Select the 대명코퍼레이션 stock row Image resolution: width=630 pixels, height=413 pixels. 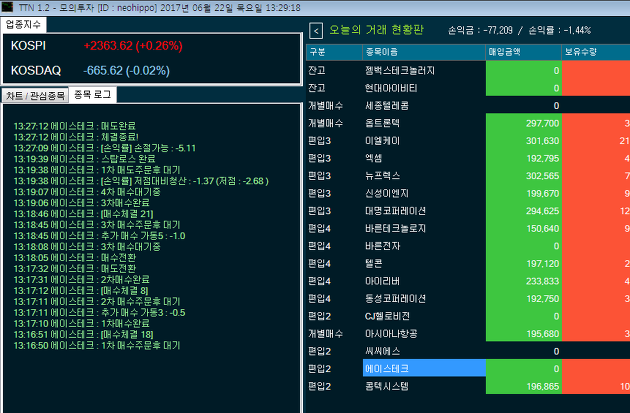468,211
